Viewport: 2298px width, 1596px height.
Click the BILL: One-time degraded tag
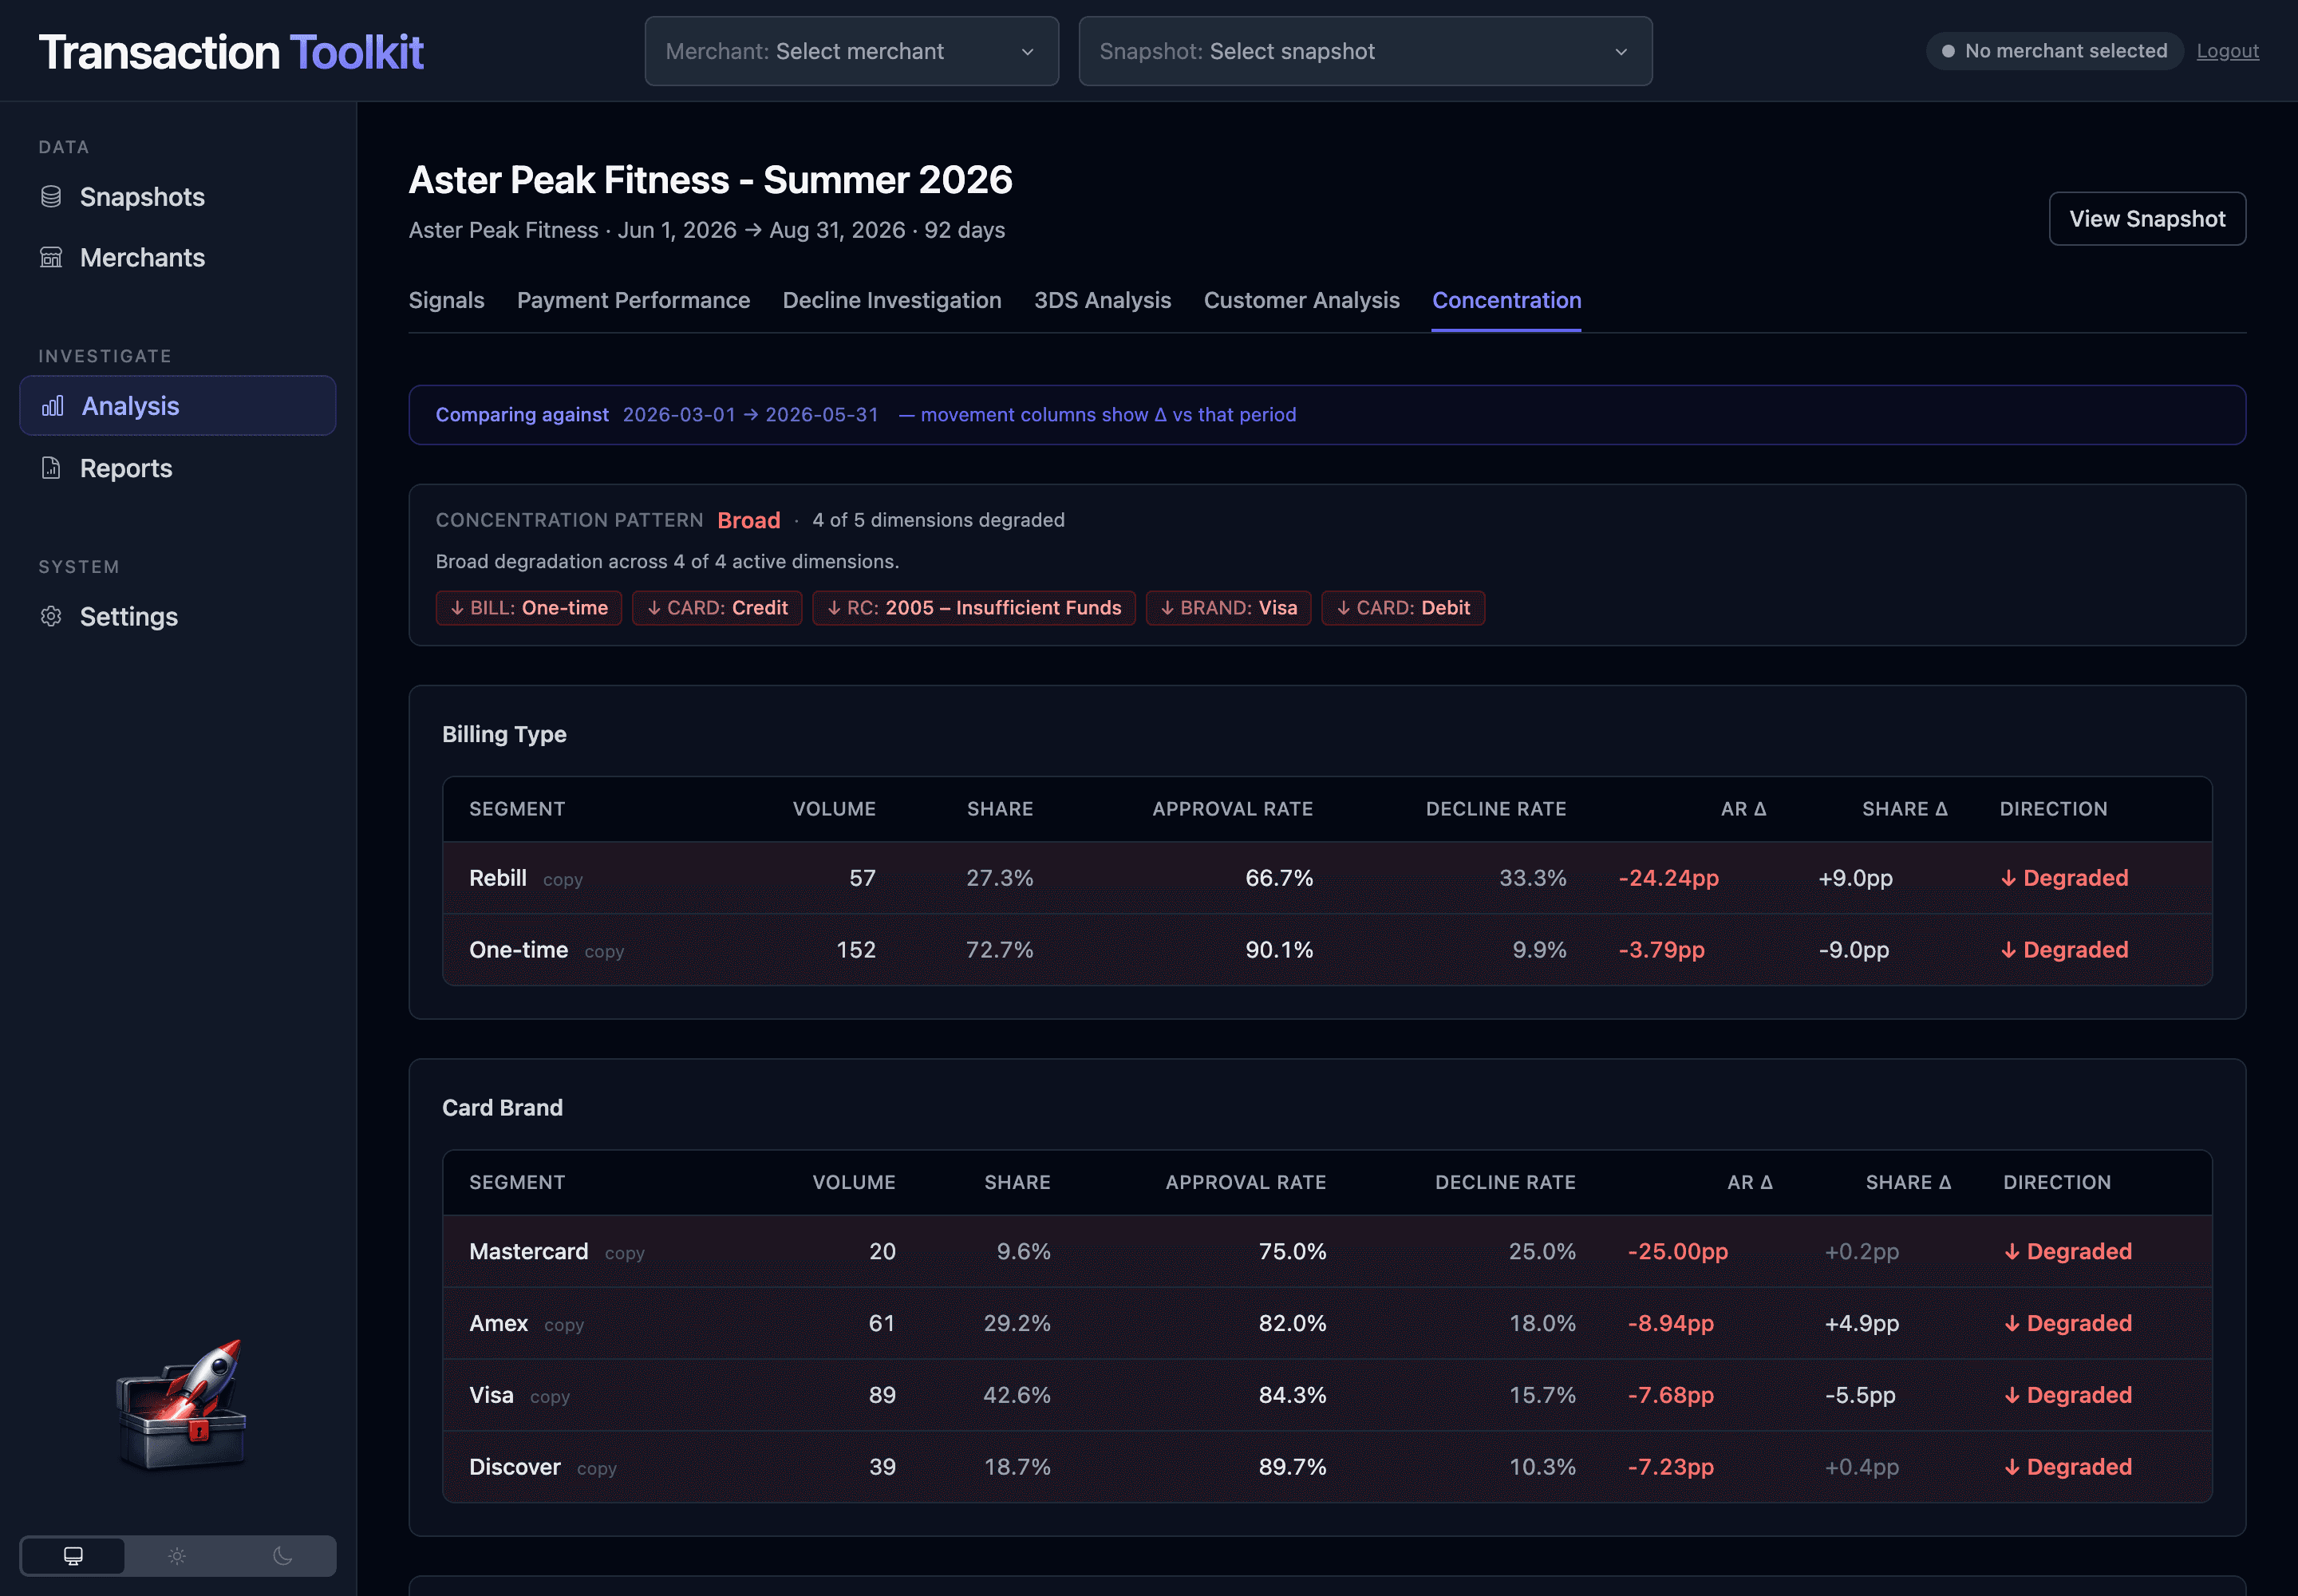coord(528,608)
